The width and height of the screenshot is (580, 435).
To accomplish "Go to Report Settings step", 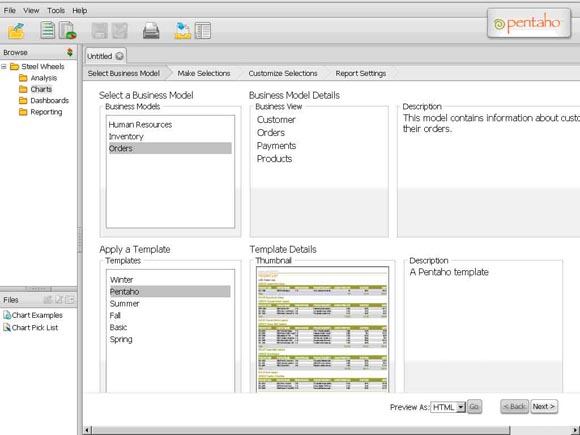I will point(361,73).
